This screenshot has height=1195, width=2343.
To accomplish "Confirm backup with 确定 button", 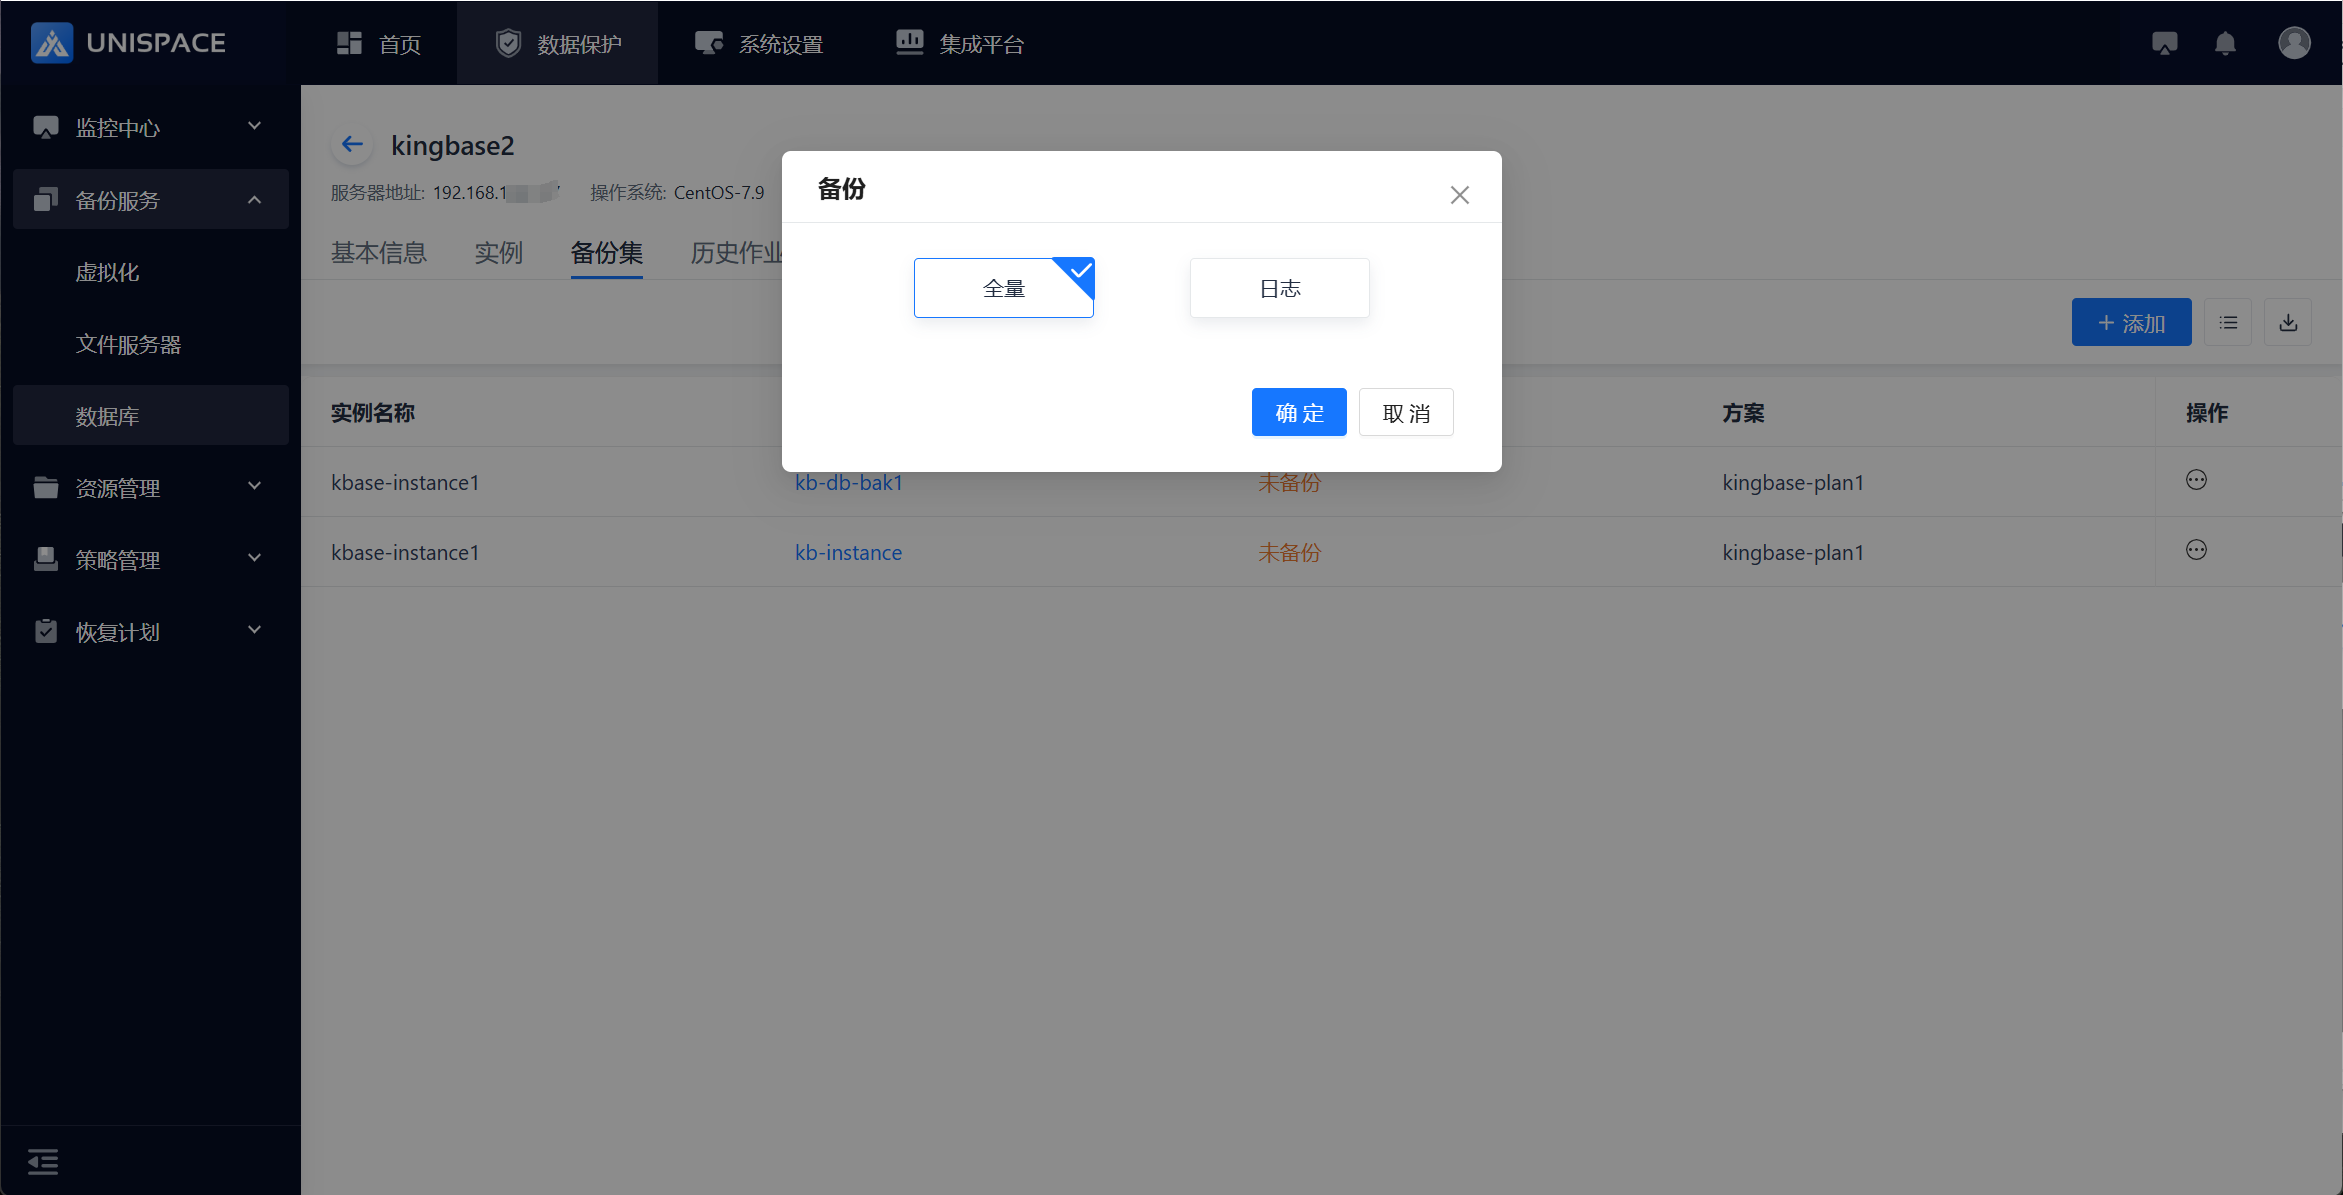I will [1298, 413].
